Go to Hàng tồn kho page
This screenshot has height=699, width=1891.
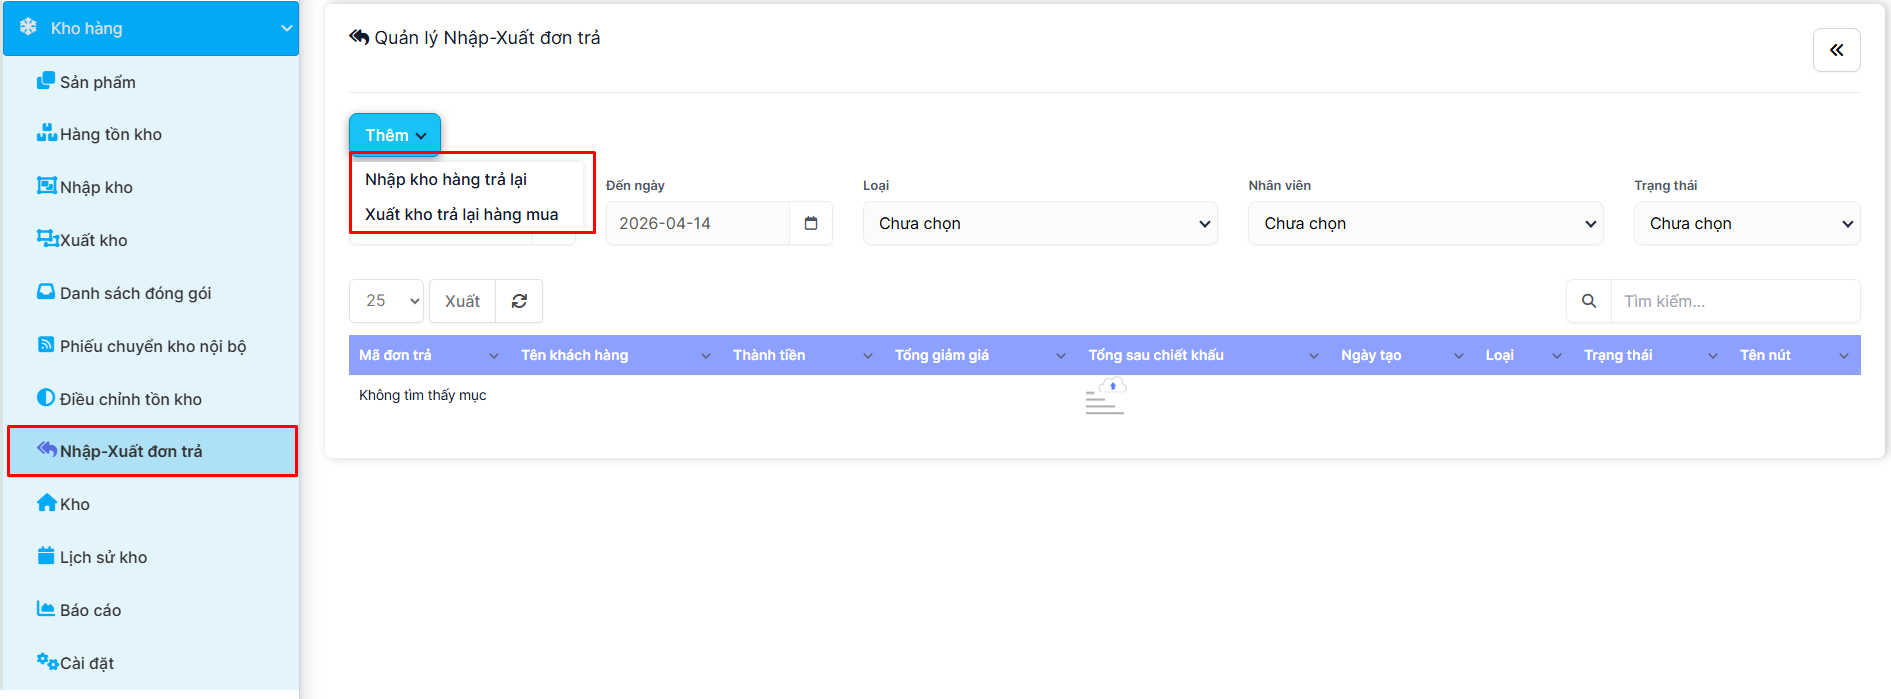[110, 134]
